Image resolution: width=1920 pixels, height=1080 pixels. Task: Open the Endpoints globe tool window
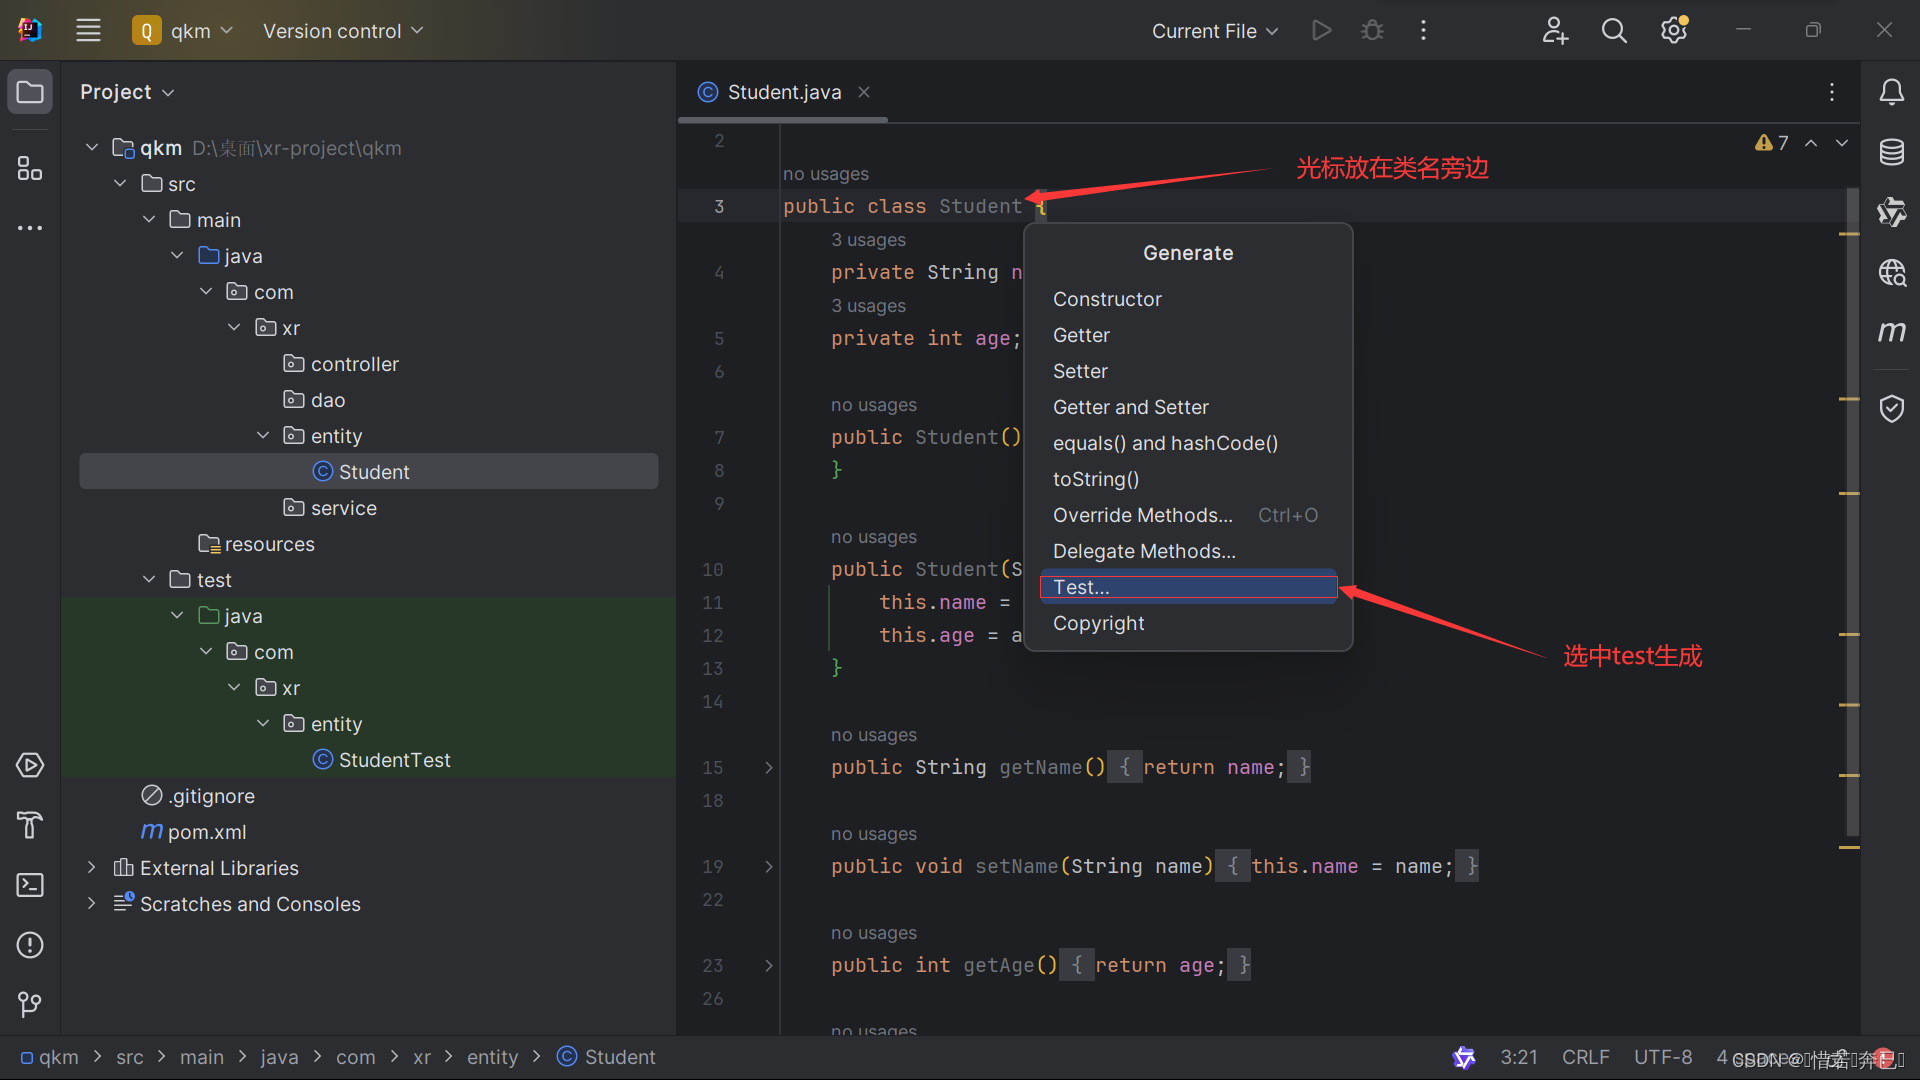pyautogui.click(x=1891, y=272)
